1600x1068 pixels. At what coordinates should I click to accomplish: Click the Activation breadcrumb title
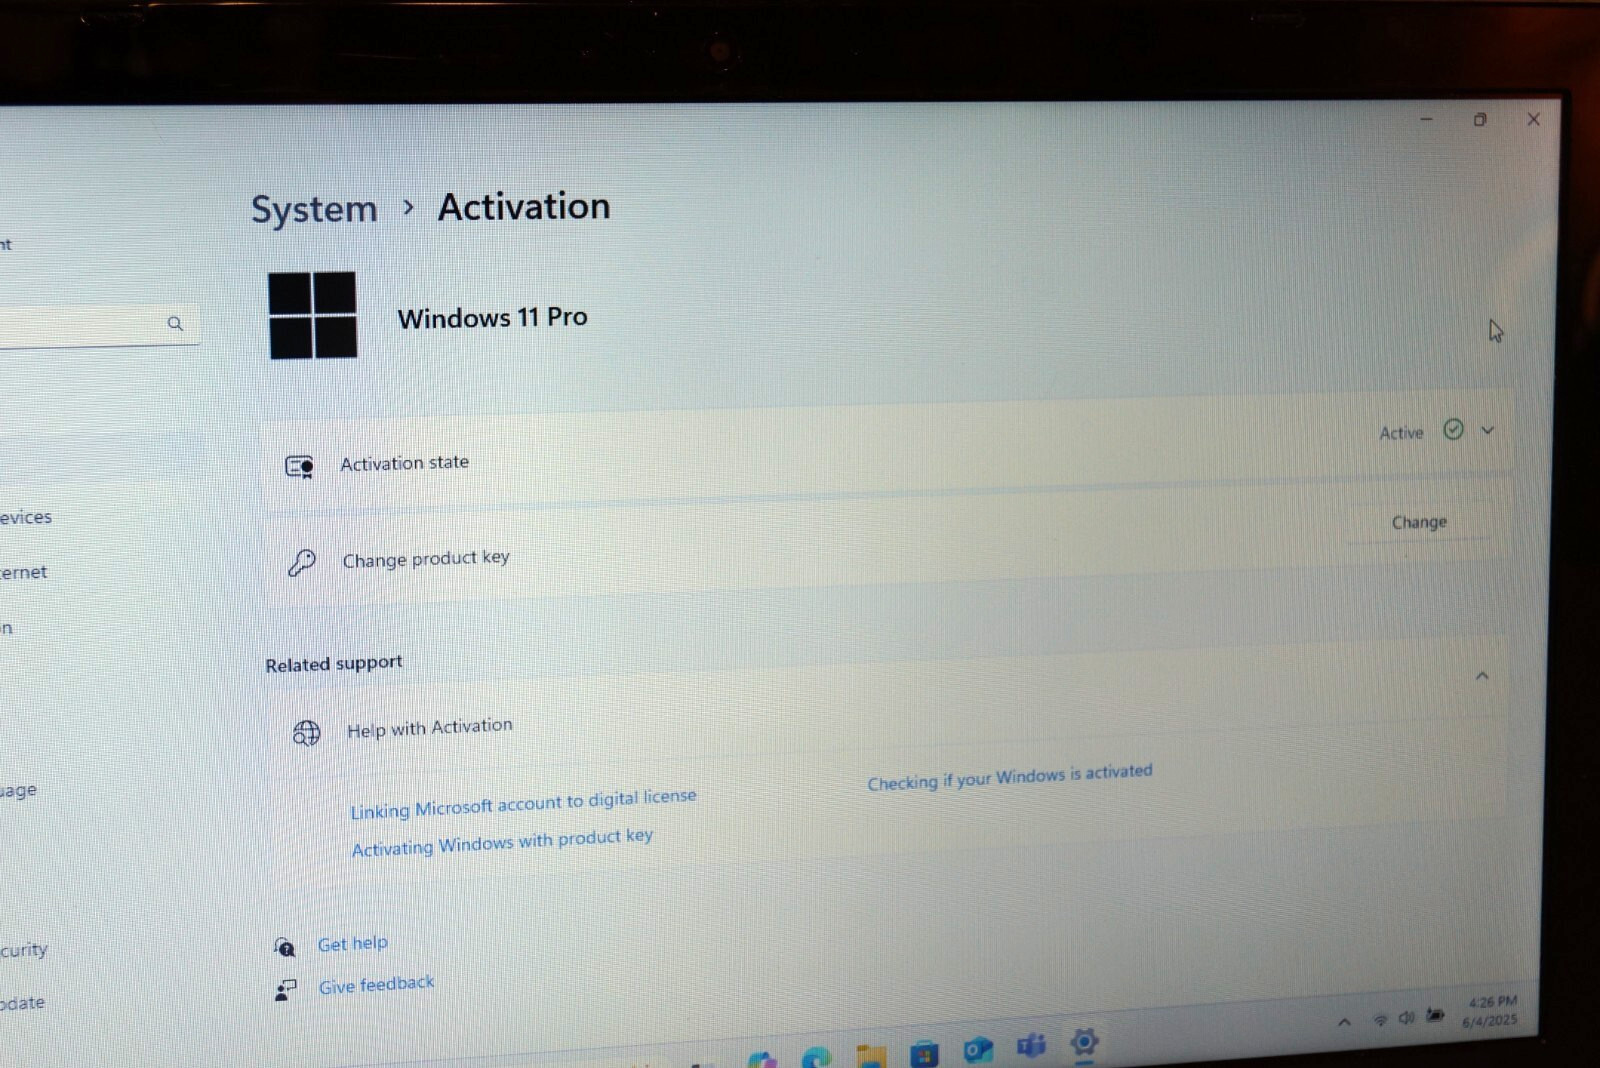click(524, 207)
